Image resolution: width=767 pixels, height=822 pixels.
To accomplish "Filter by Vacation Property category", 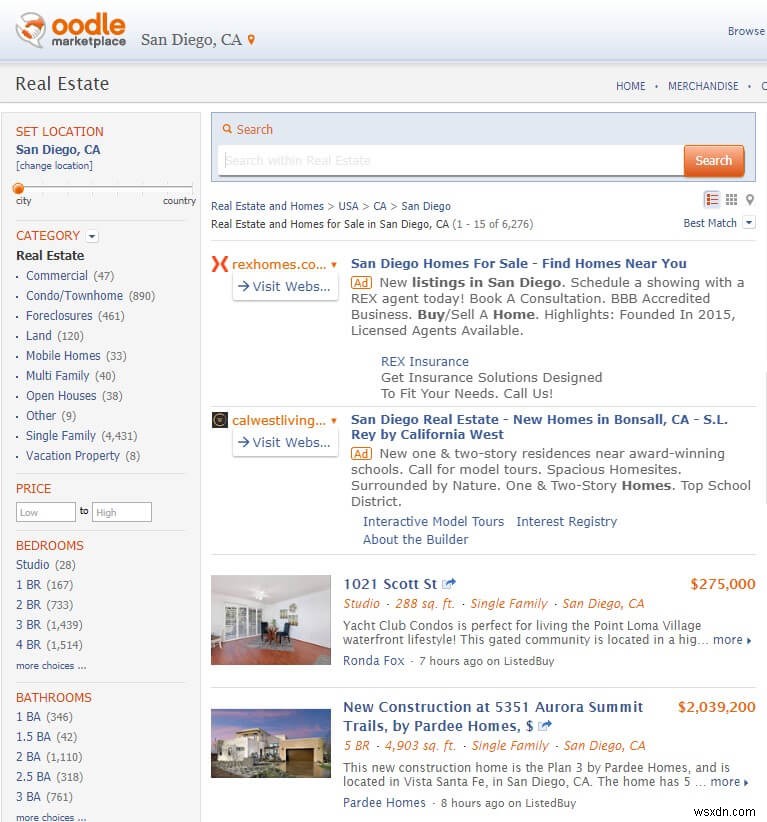I will pyautogui.click(x=73, y=456).
